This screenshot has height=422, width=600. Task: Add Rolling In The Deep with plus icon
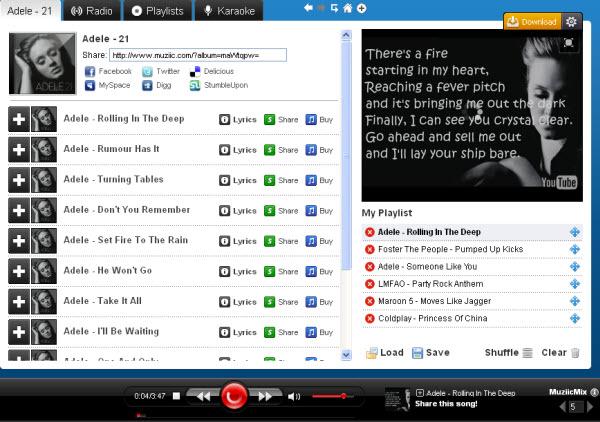19,119
